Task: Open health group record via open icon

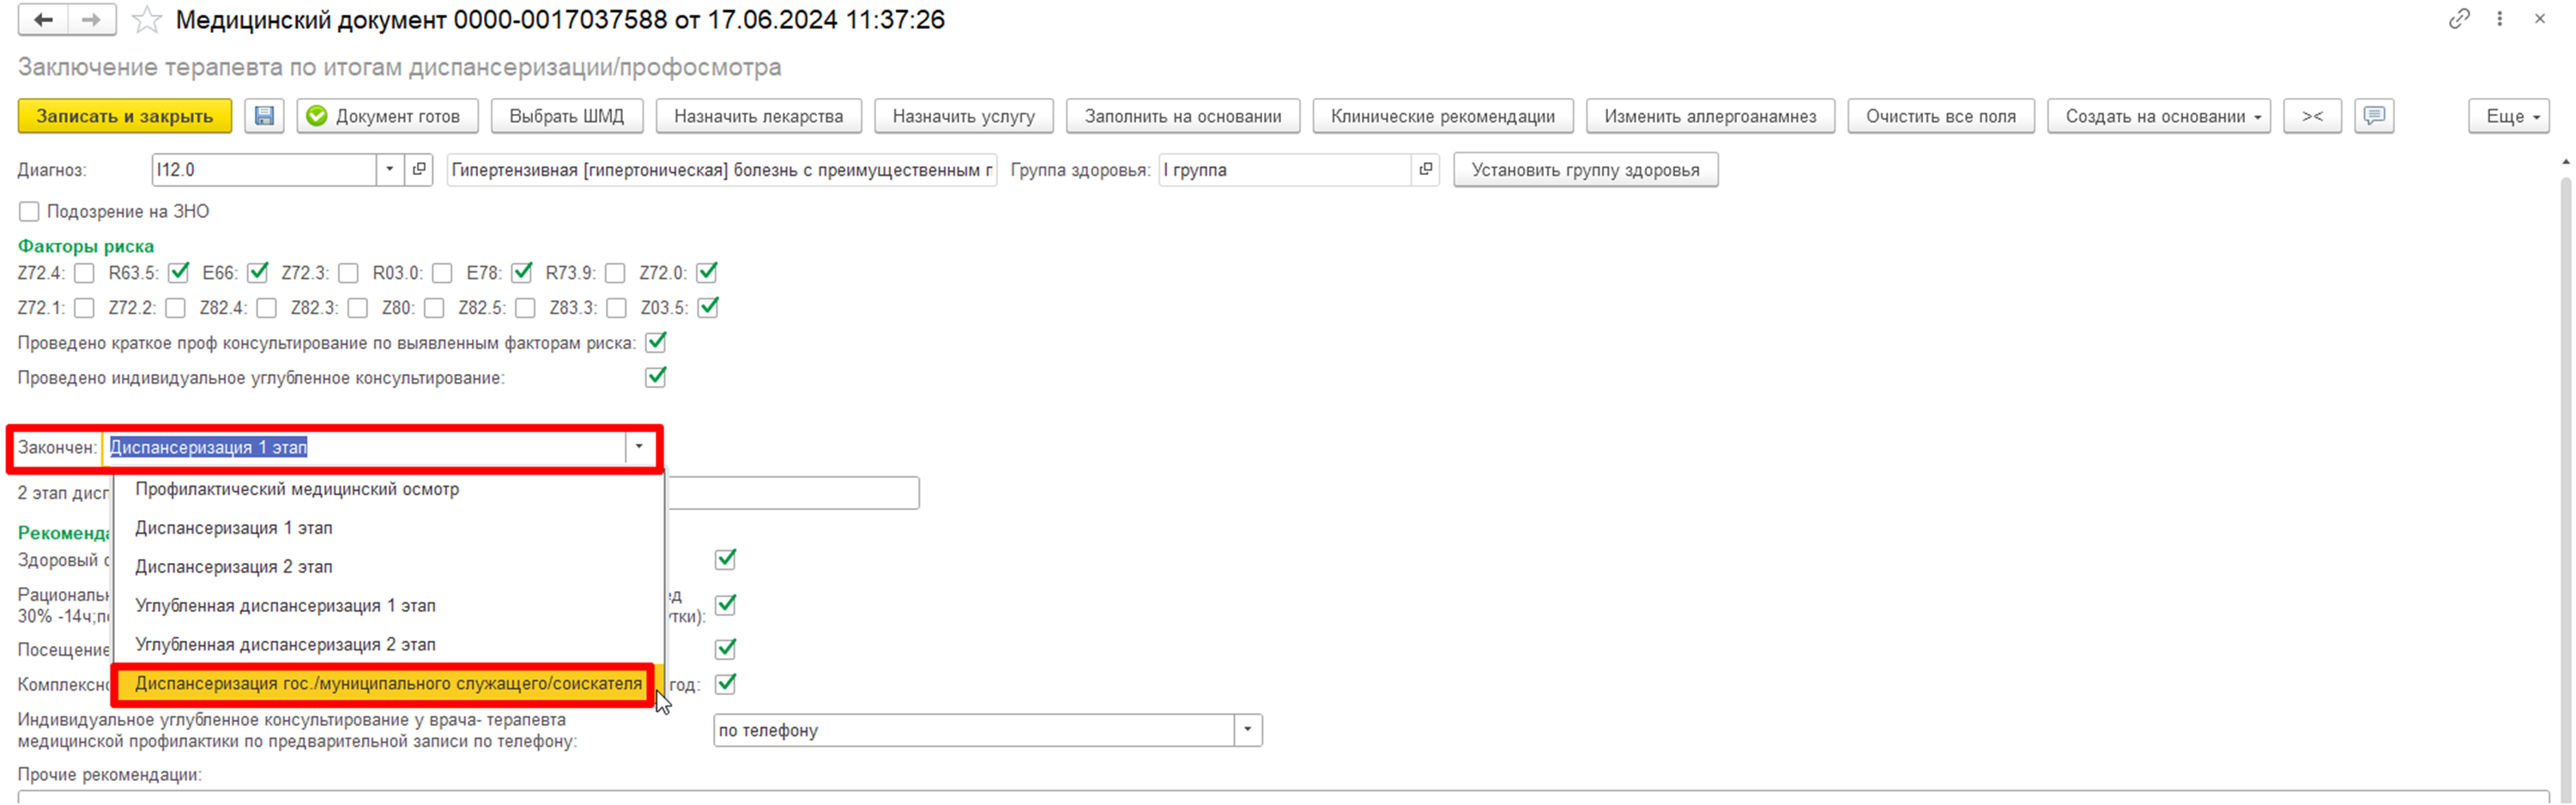Action: pyautogui.click(x=1425, y=170)
